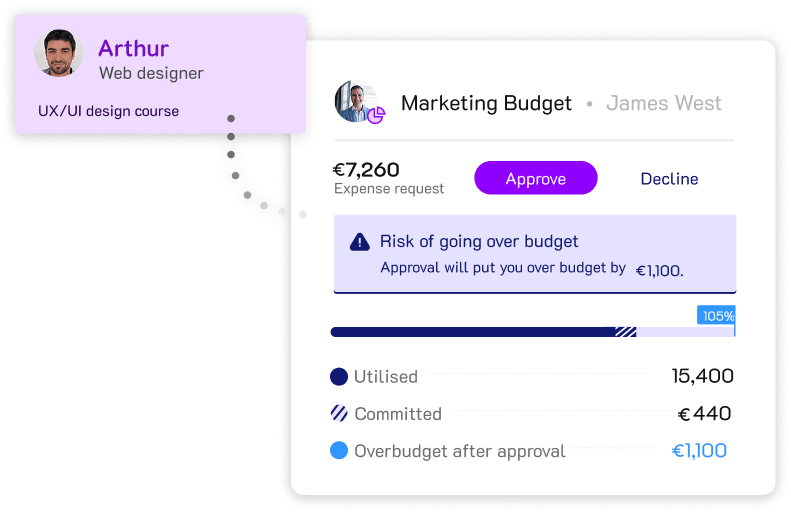Click the €1,100 overbudget amount value
Image resolution: width=791 pixels, height=512 pixels.
(699, 451)
